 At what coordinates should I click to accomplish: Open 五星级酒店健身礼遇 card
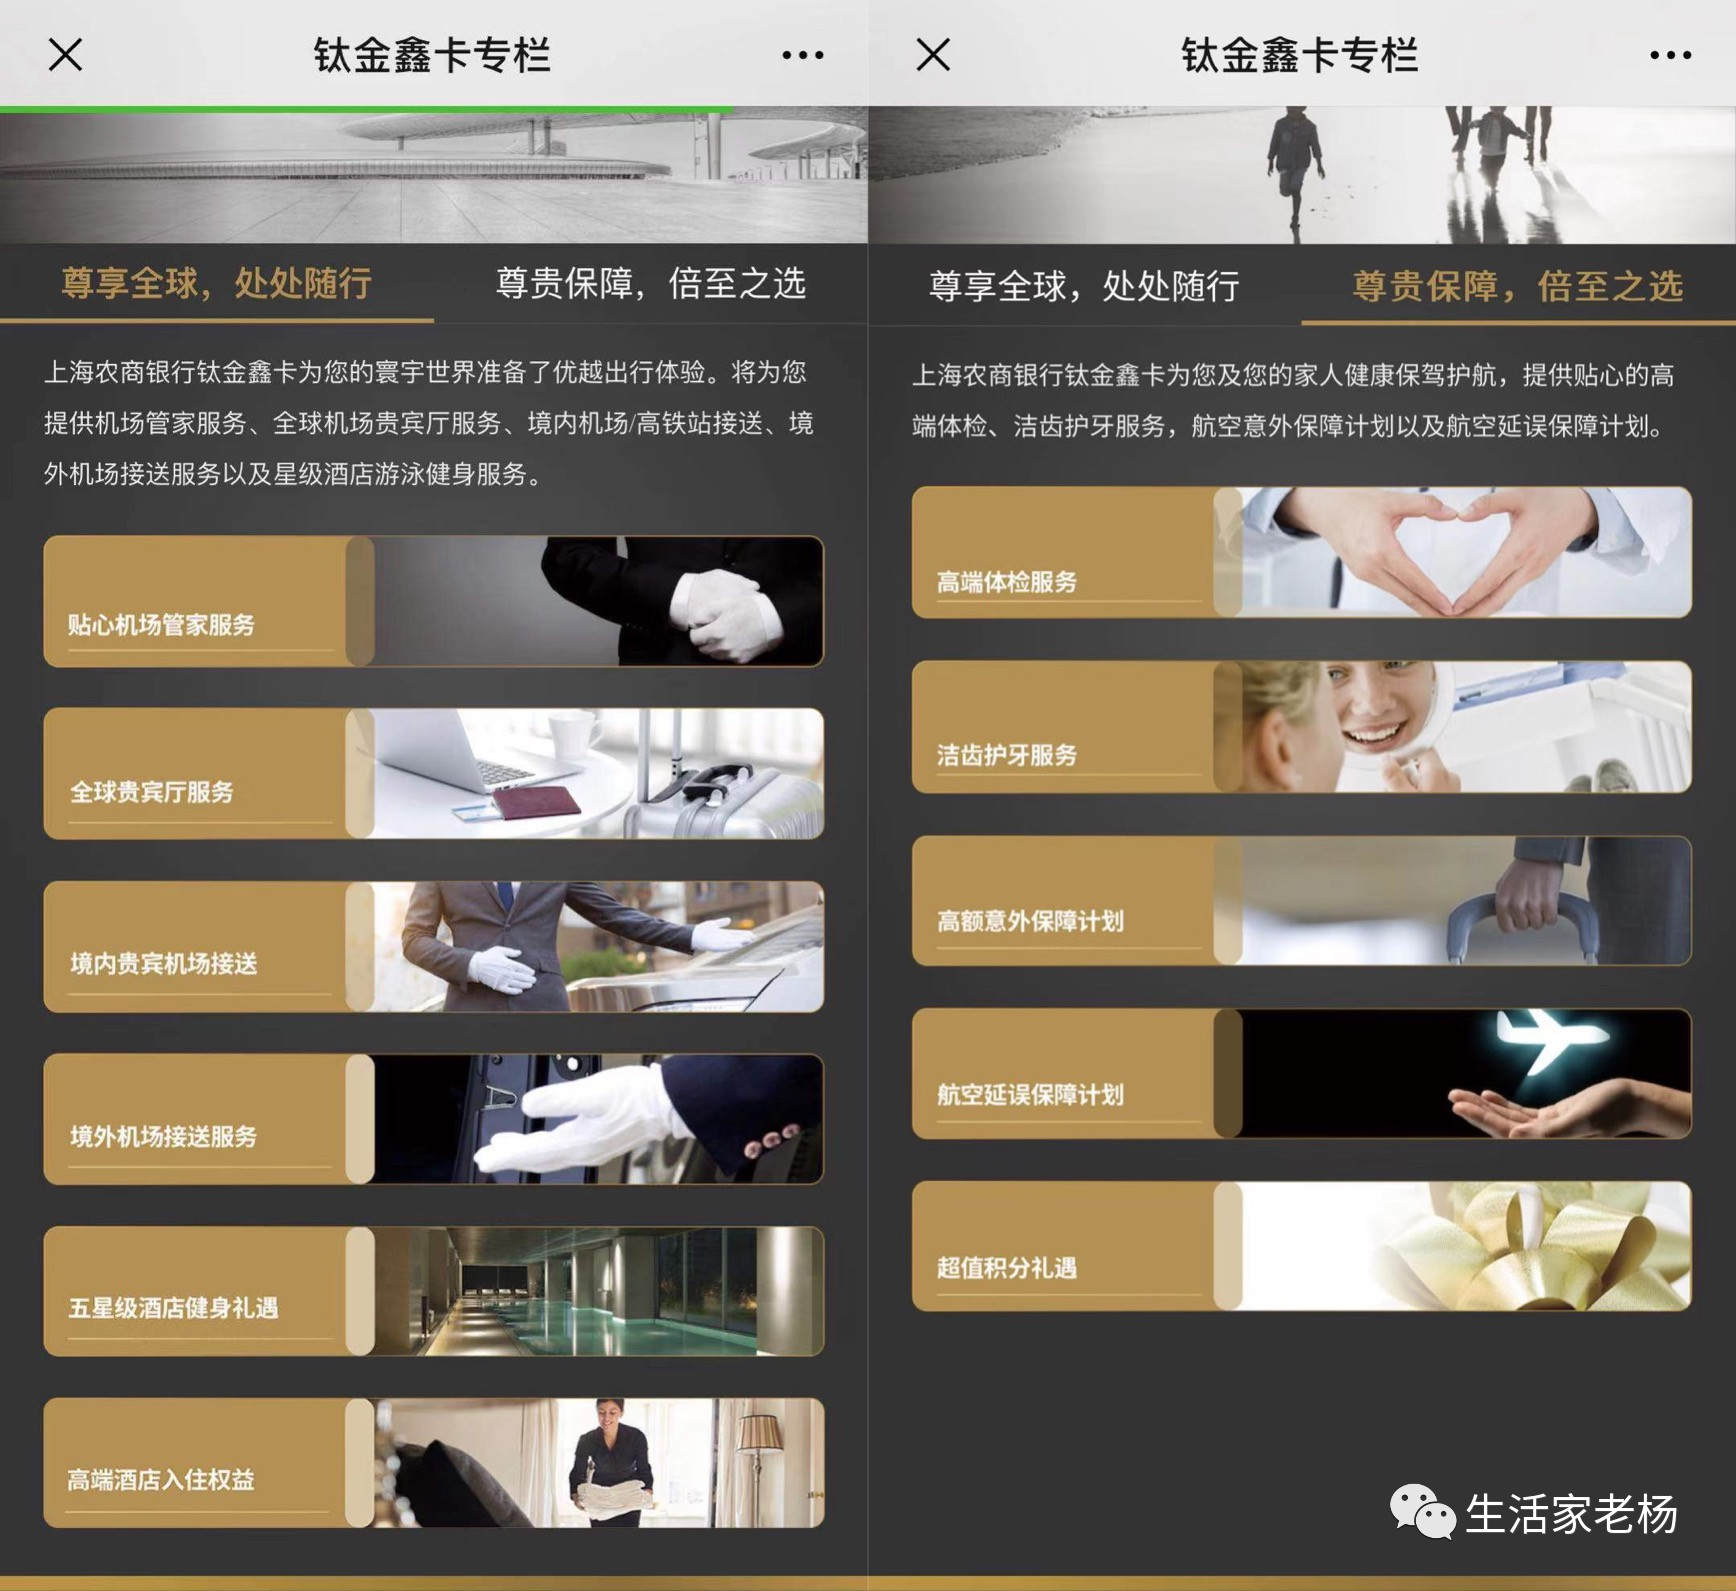point(434,1291)
